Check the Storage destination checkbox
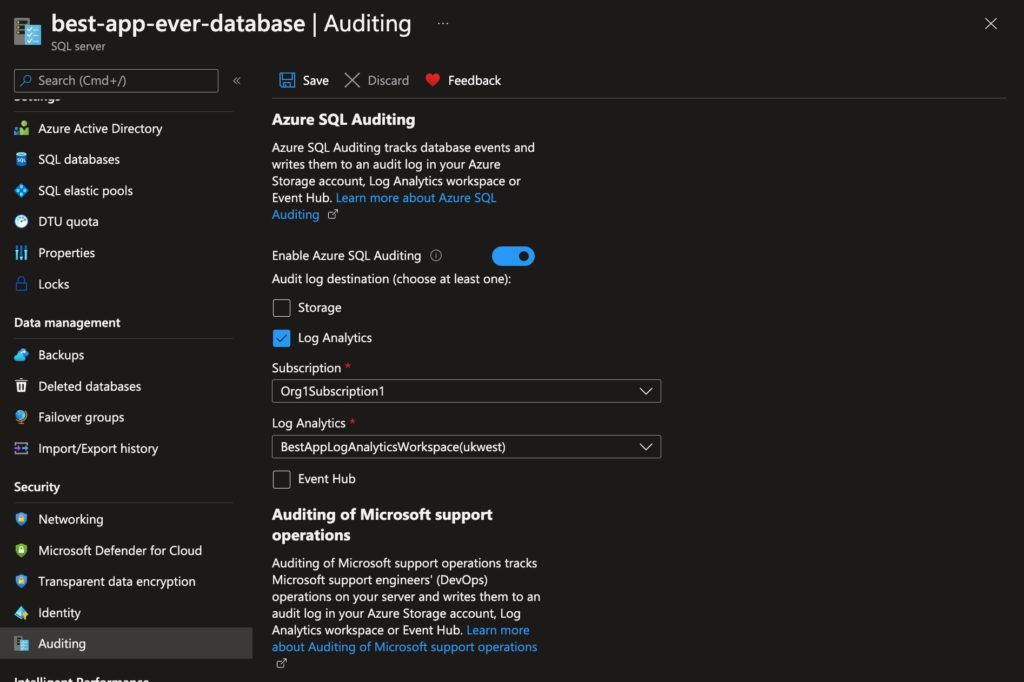This screenshot has width=1024, height=682. click(281, 308)
